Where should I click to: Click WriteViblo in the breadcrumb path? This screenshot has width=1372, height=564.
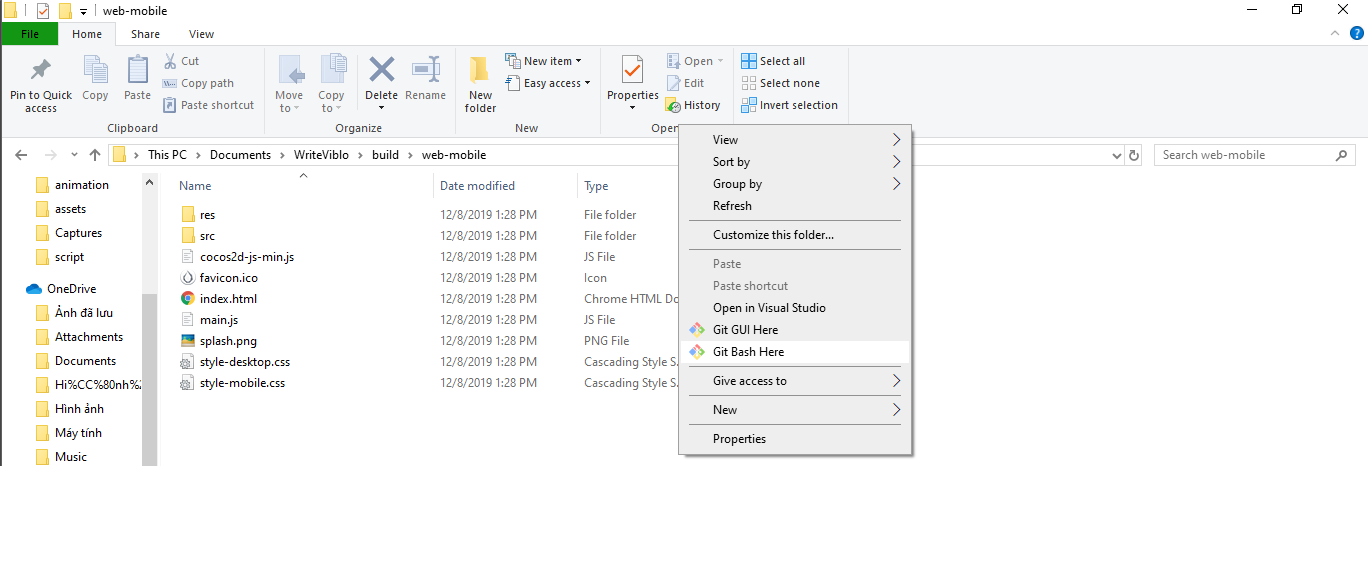[x=321, y=155]
